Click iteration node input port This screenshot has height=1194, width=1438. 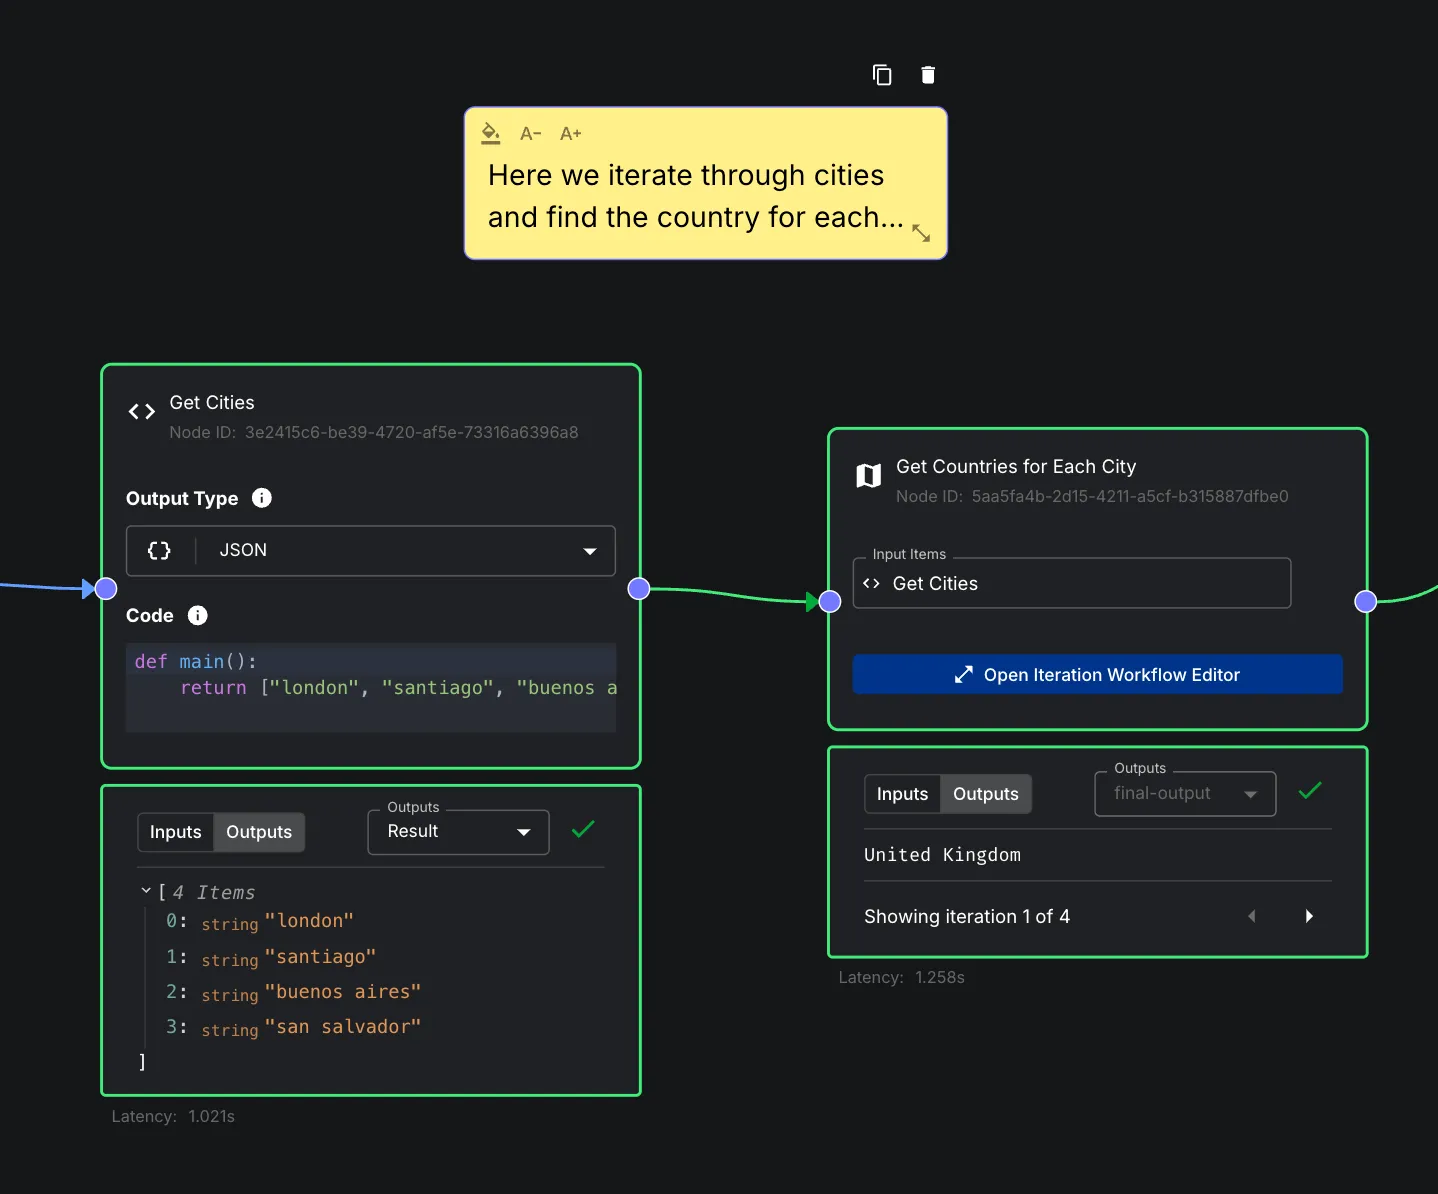[x=830, y=601]
